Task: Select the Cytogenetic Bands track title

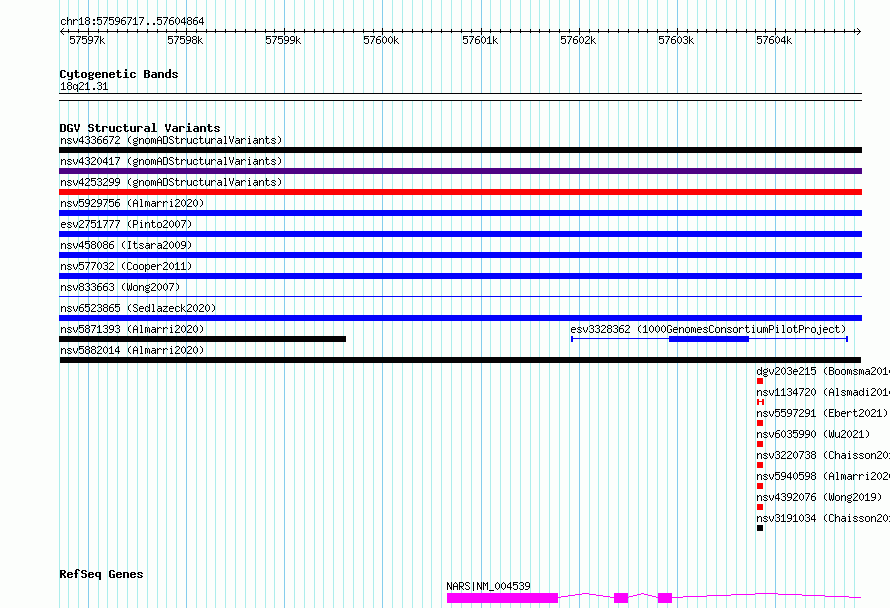Action: (x=119, y=74)
